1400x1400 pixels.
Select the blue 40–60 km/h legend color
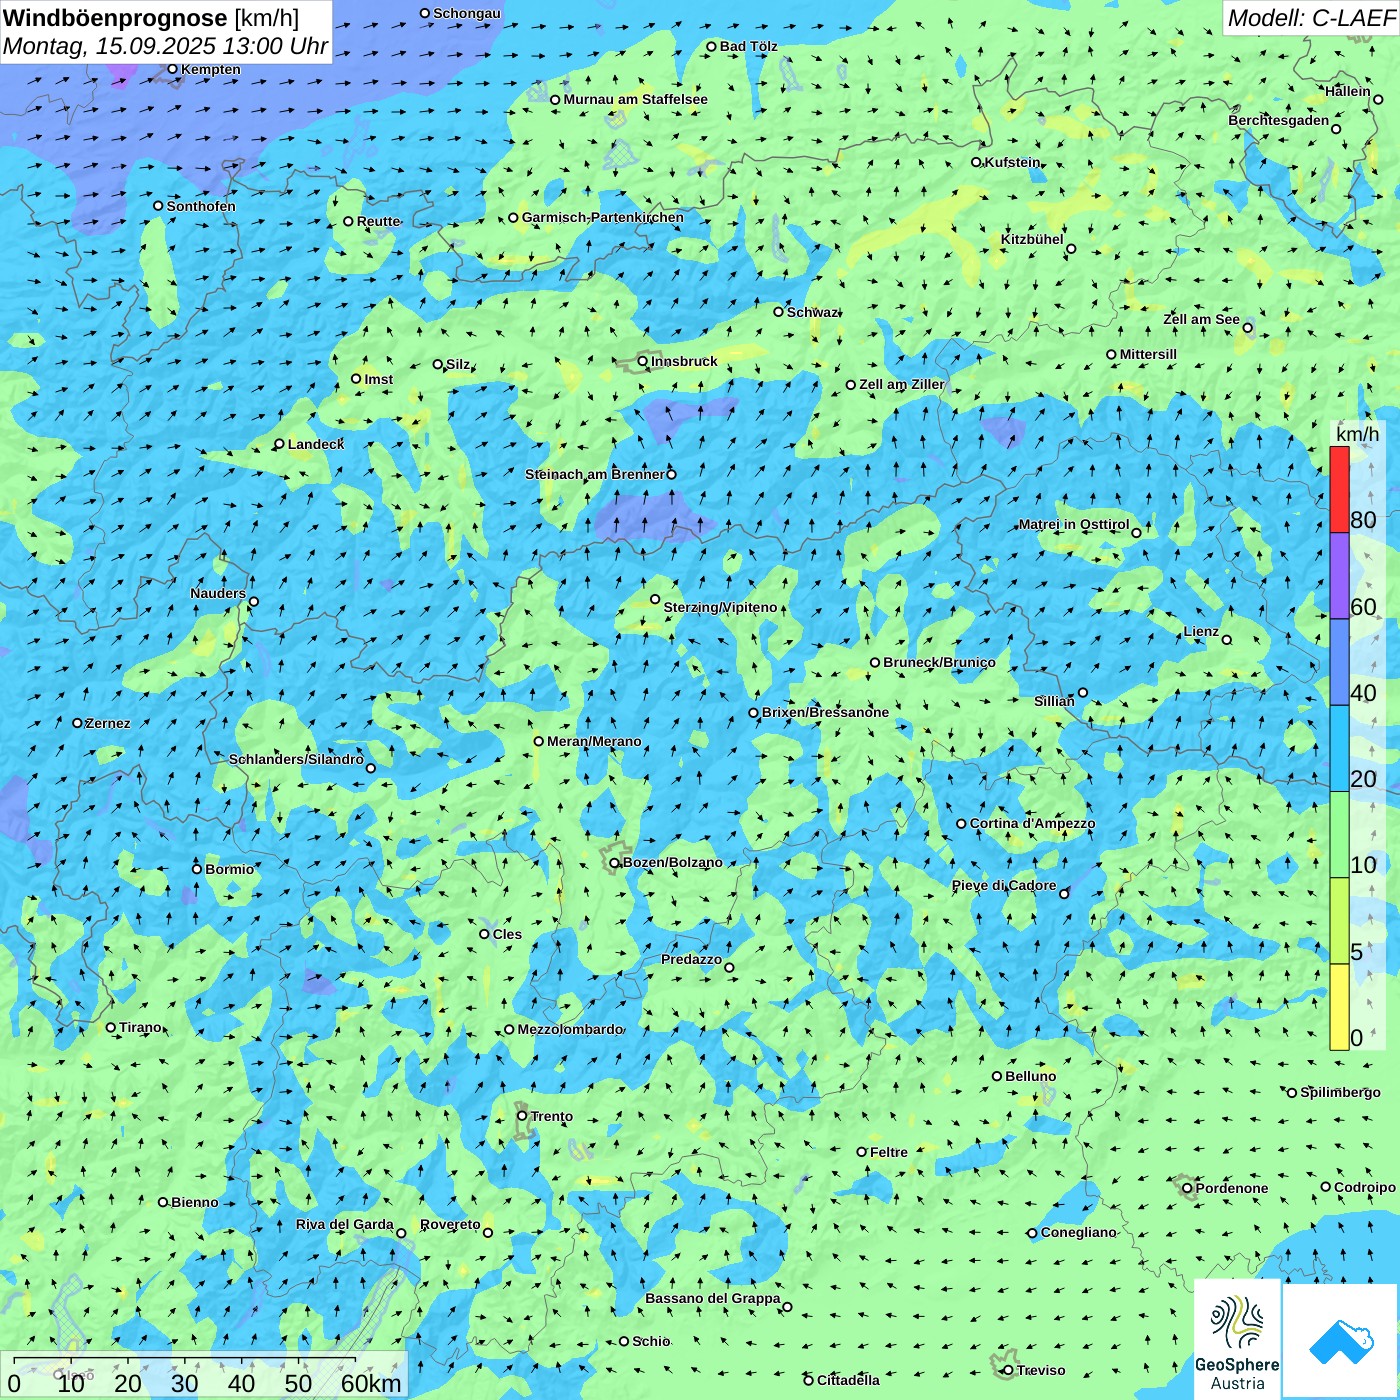[1339, 663]
